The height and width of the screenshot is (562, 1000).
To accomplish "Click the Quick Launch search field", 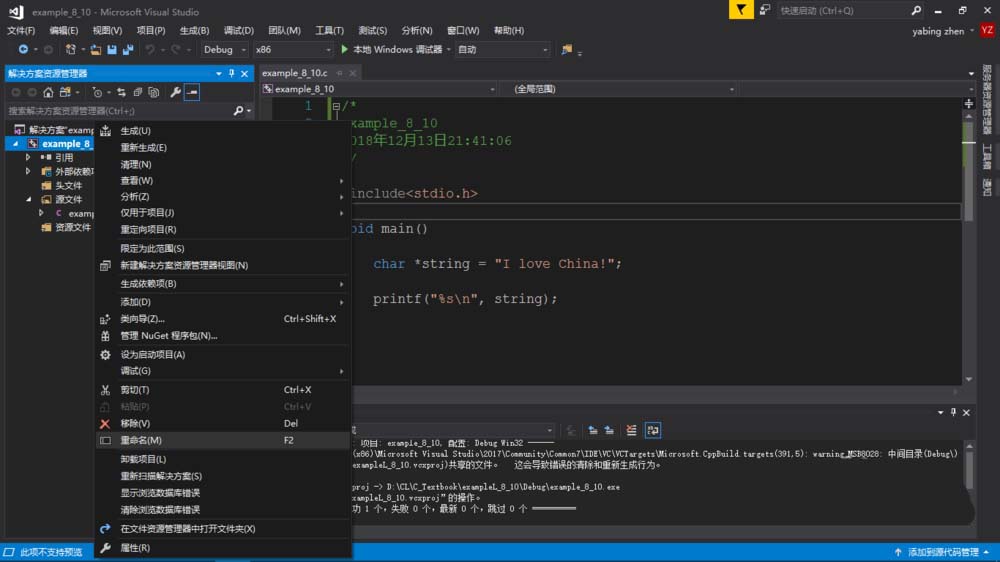I will pyautogui.click(x=841, y=11).
